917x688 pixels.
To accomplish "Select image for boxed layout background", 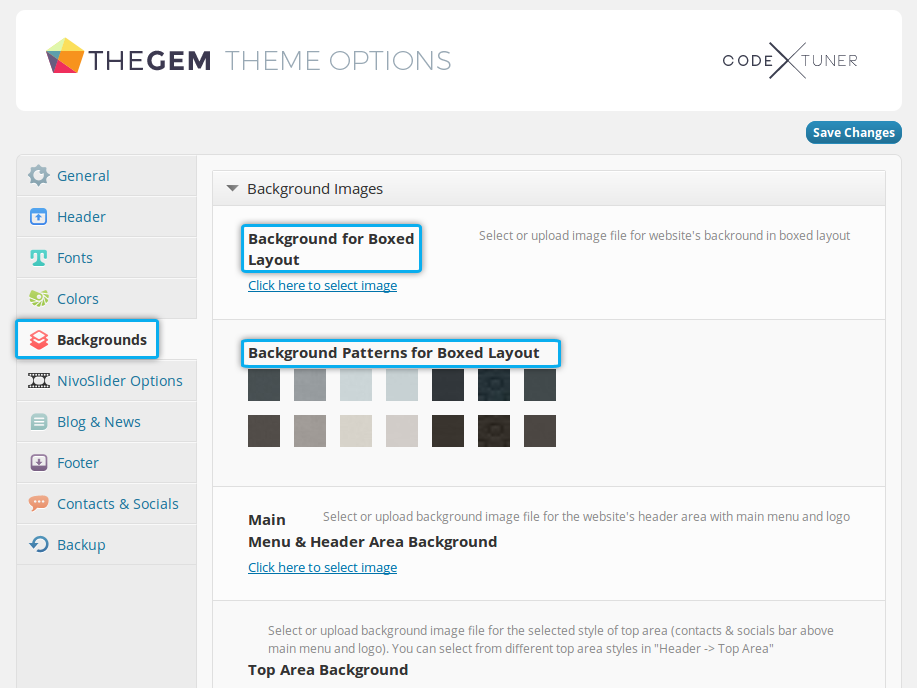I will [x=322, y=286].
